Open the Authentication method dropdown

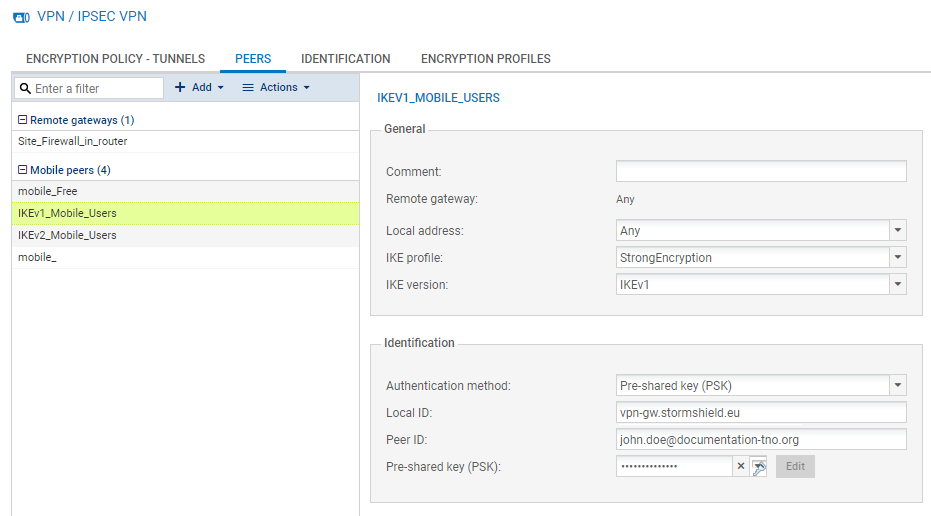click(897, 386)
